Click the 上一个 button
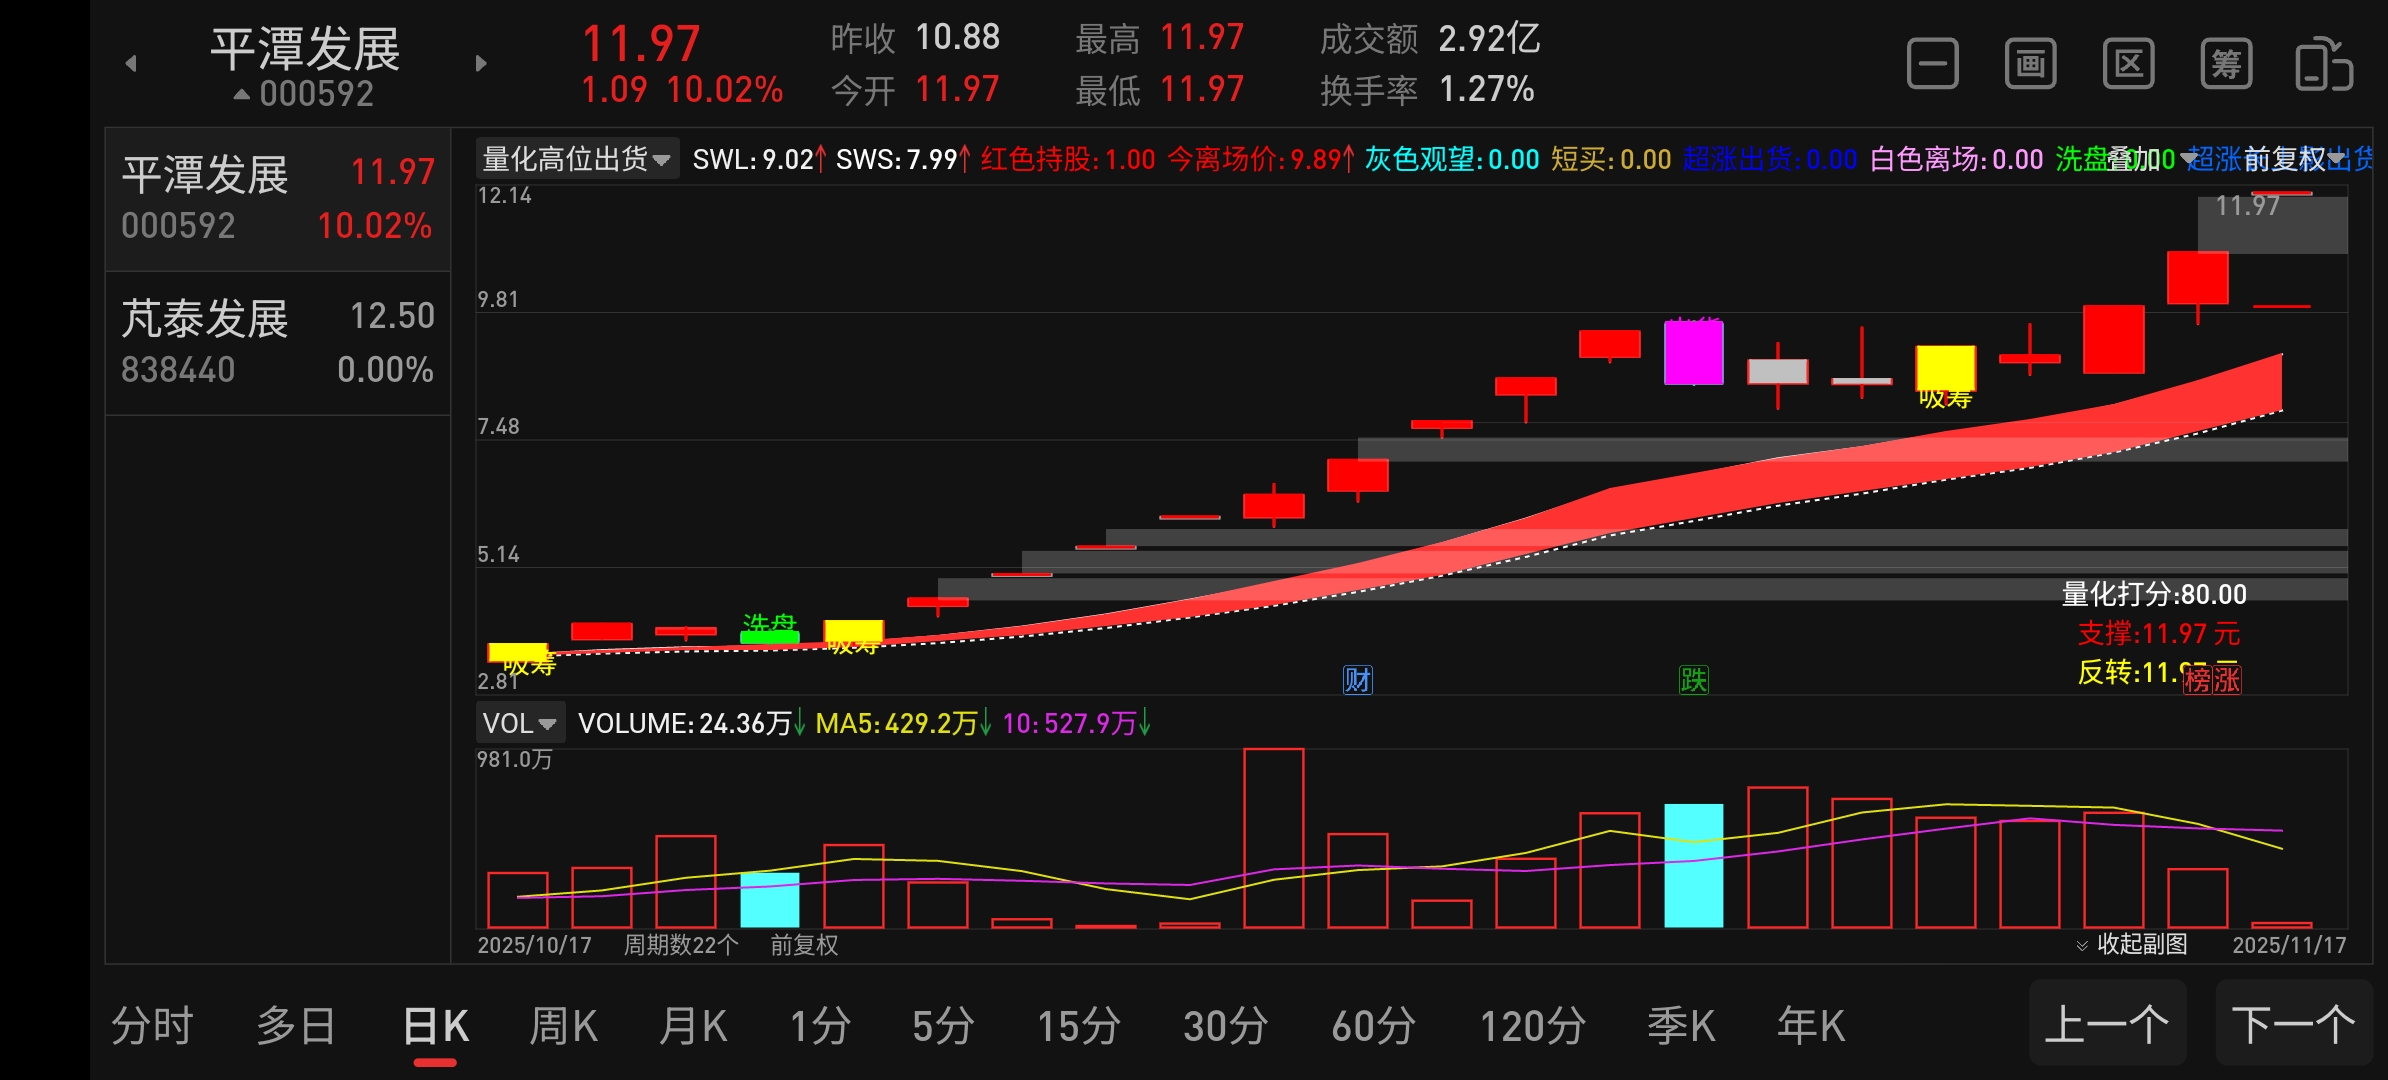 pyautogui.click(x=2107, y=1024)
